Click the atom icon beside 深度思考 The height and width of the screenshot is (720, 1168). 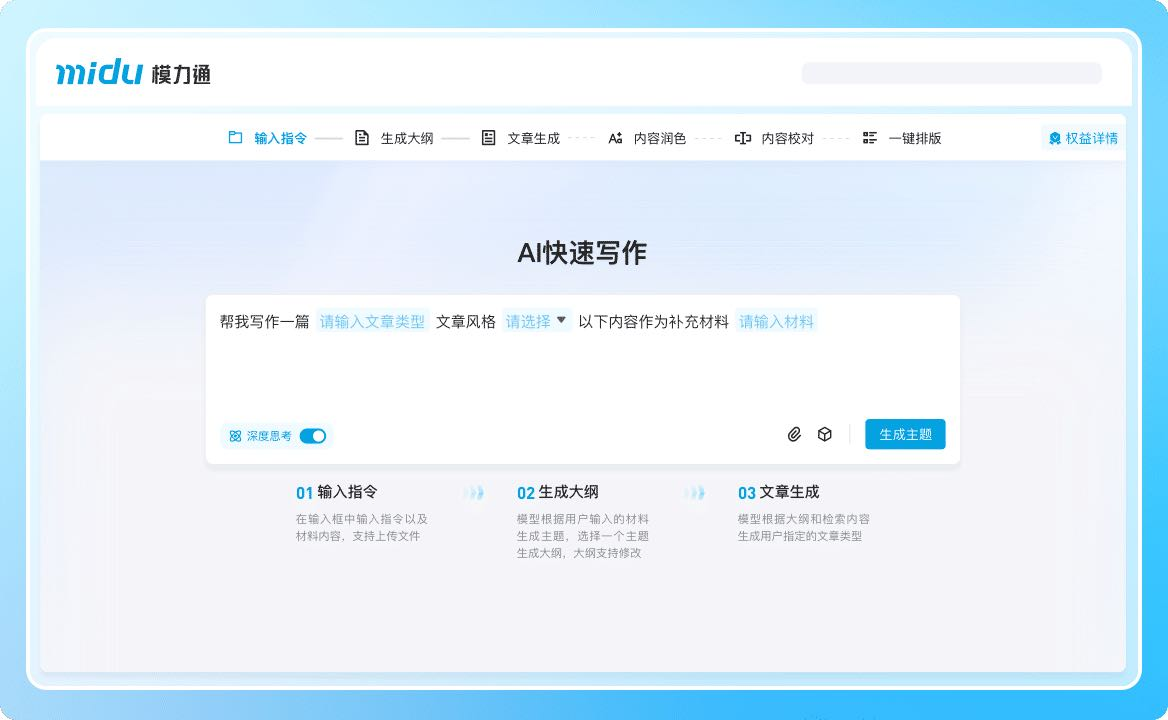click(235, 436)
